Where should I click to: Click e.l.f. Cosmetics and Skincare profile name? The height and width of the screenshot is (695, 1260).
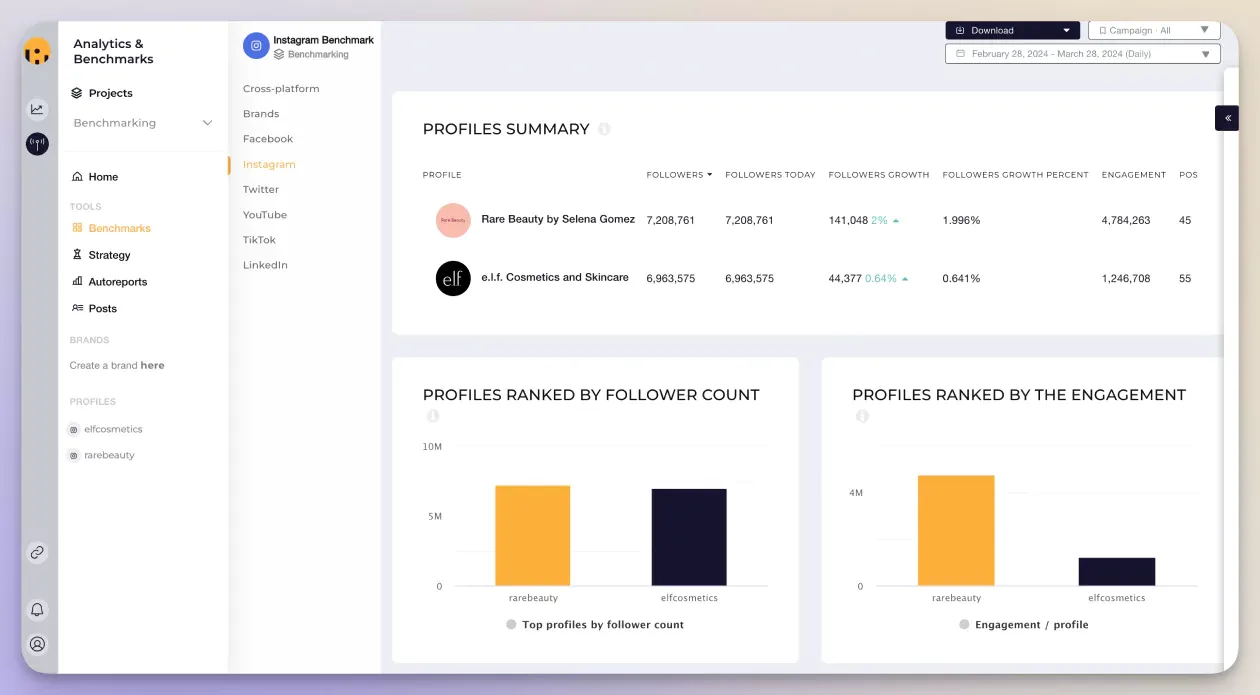point(555,277)
